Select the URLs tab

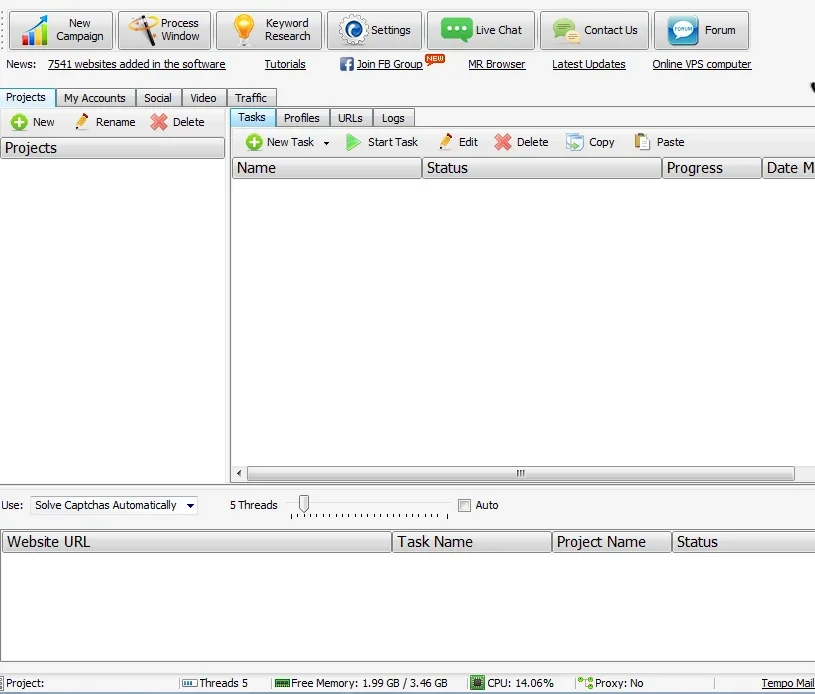point(350,118)
